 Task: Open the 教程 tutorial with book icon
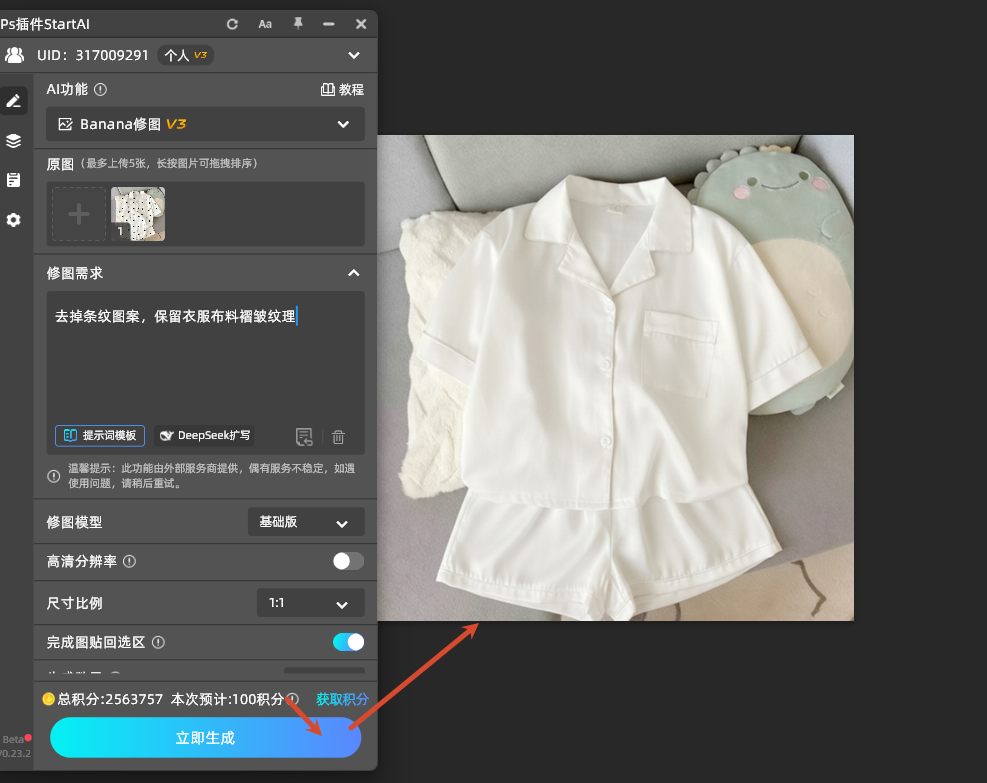pyautogui.click(x=343, y=89)
